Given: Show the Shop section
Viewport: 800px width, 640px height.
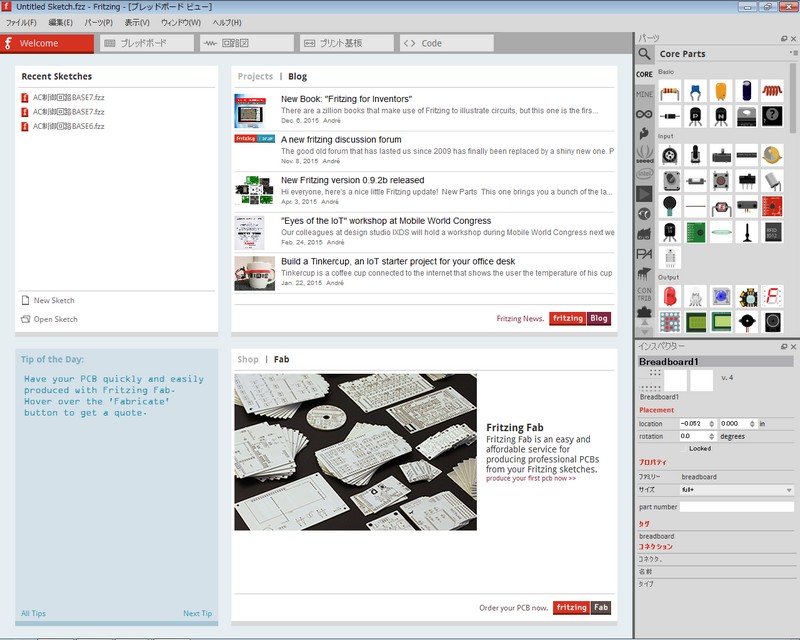Looking at the screenshot, I should (x=247, y=359).
